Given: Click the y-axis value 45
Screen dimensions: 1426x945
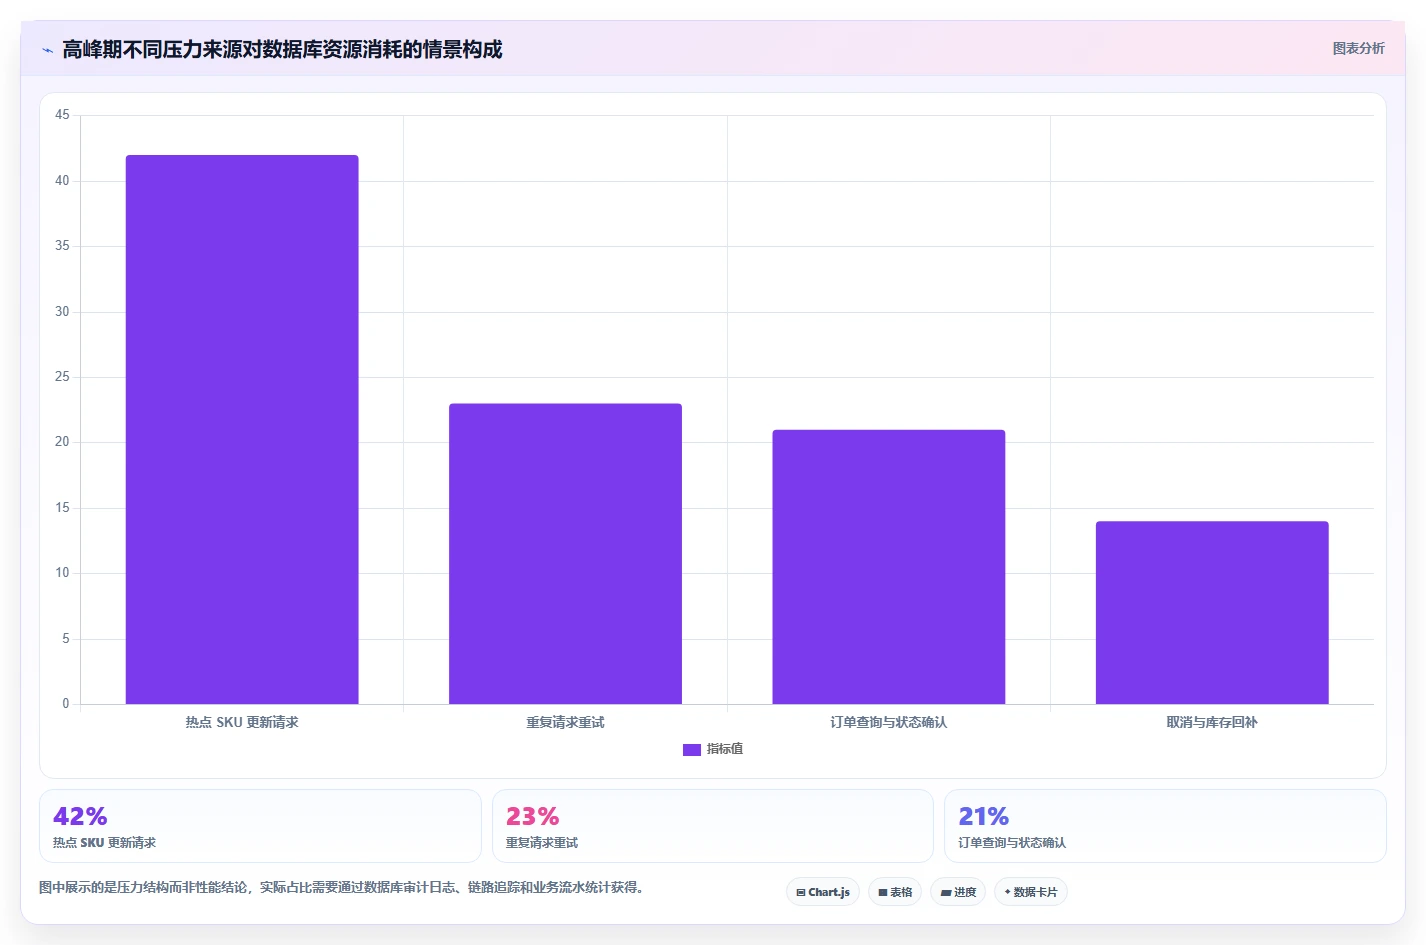Looking at the screenshot, I should coord(62,115).
